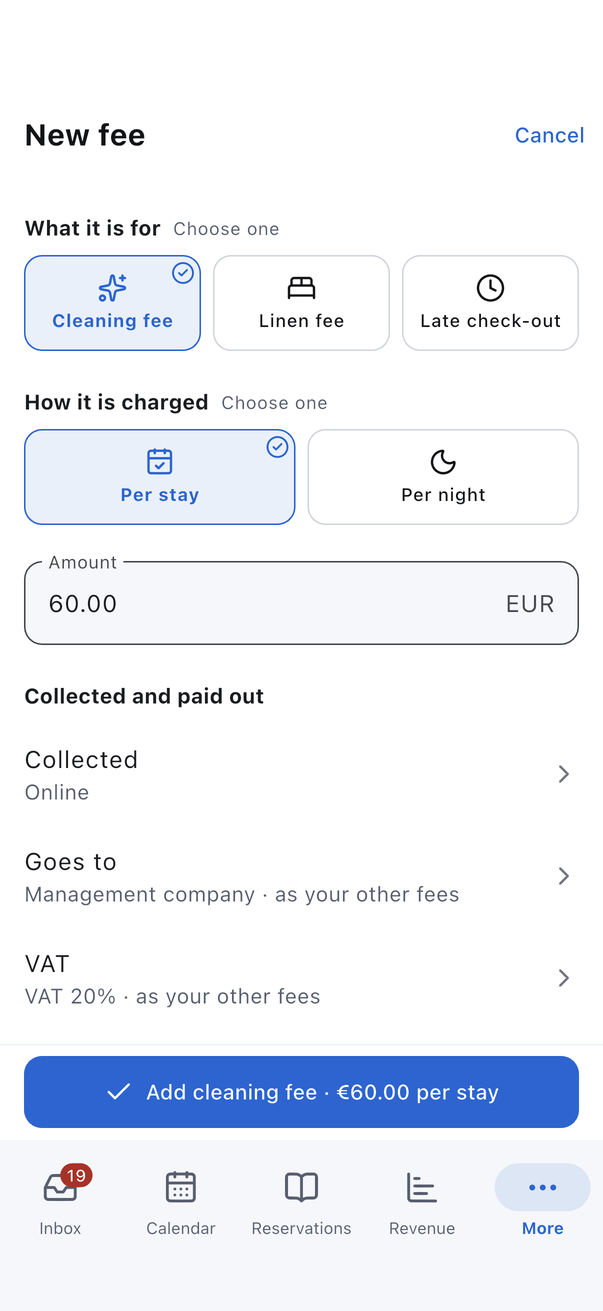The height and width of the screenshot is (1311, 603).
Task: Open Goes to Management company setting
Action: (301, 876)
